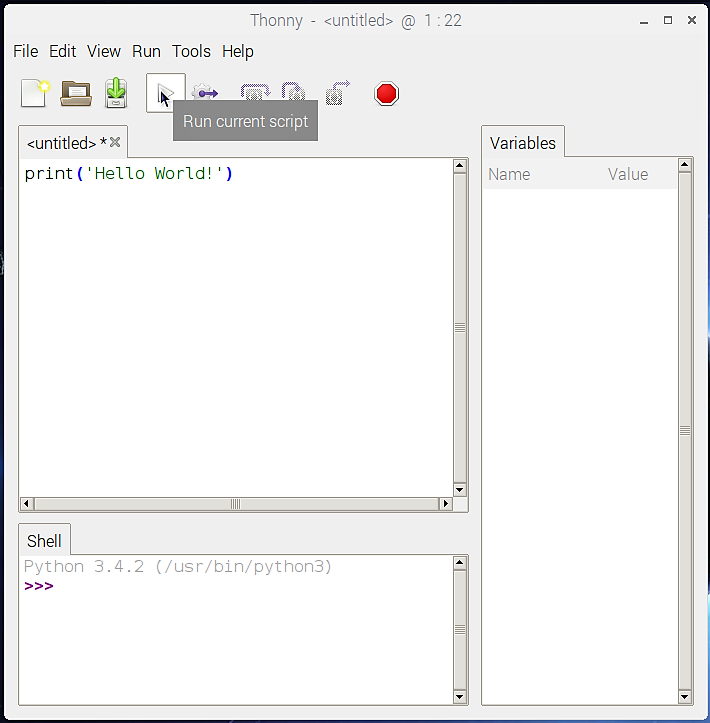The image size is (710, 723).
Task: Click the editor's scroll left arrow
Action: point(27,504)
